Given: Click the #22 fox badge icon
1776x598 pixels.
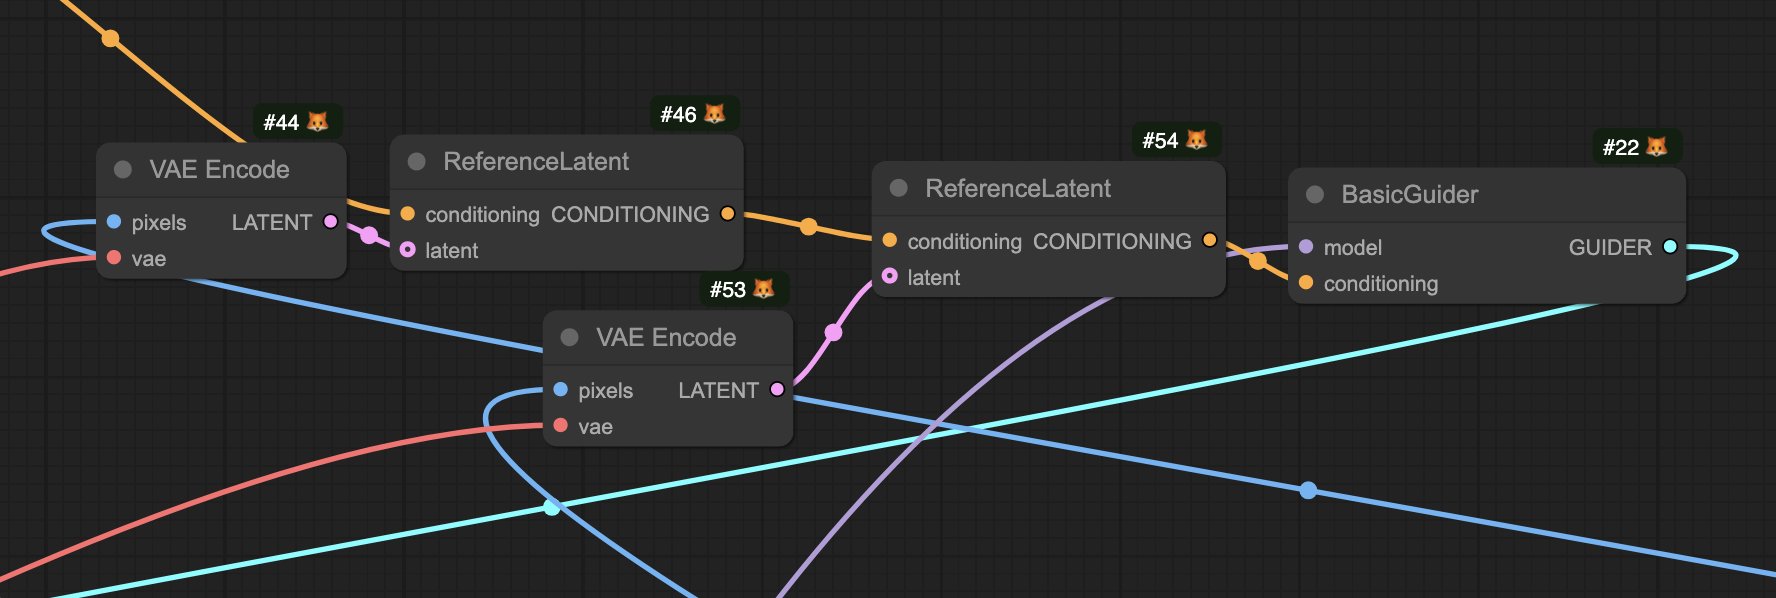Looking at the screenshot, I should (1656, 147).
